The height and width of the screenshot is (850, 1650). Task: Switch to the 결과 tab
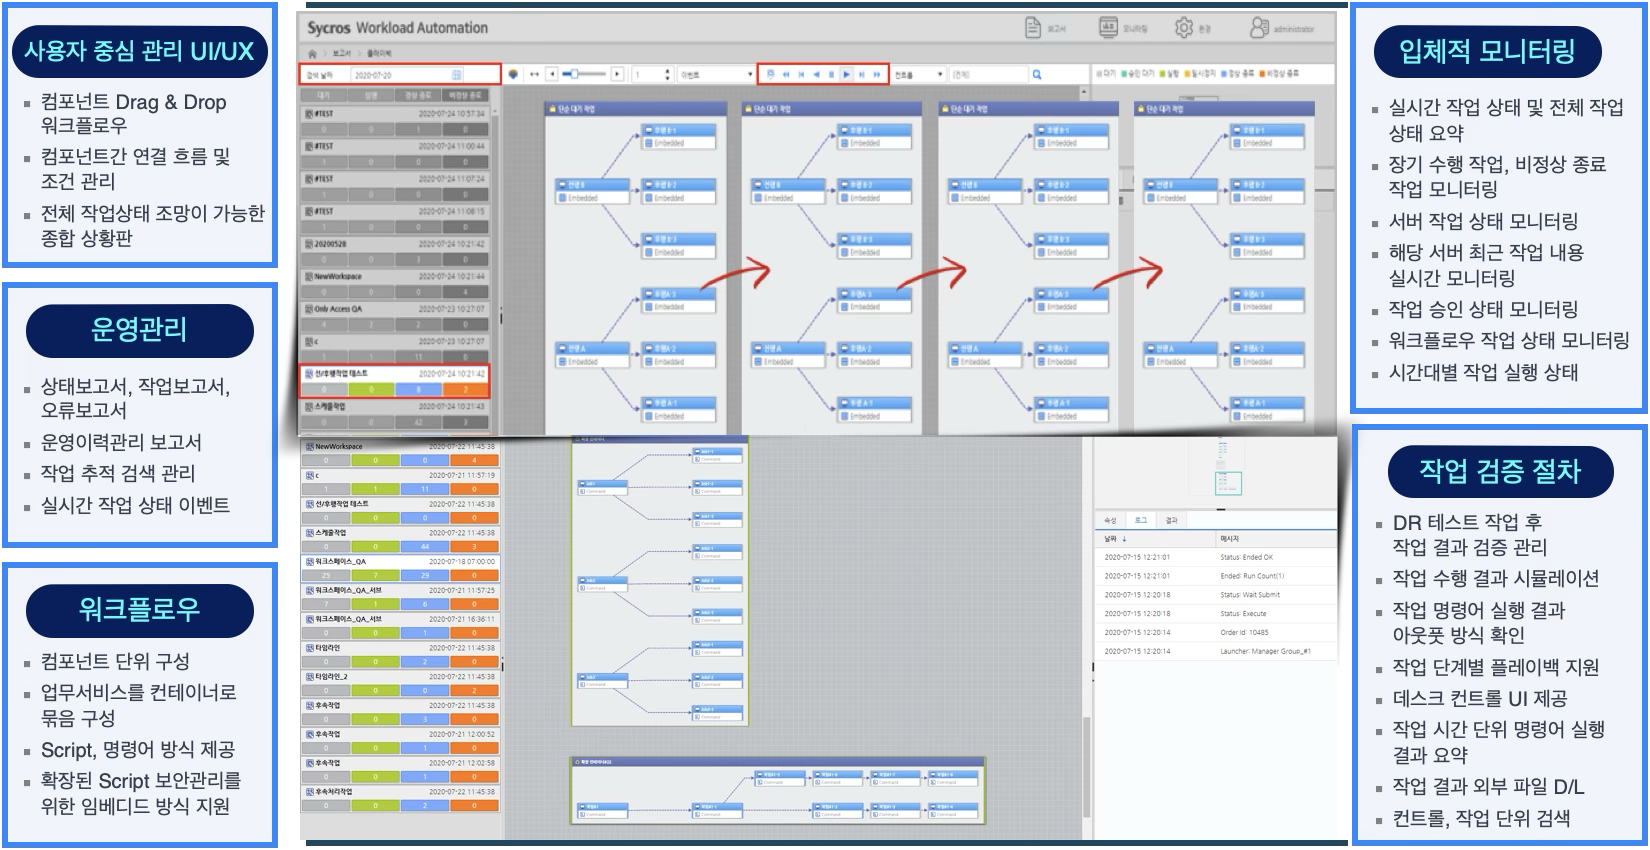click(1172, 520)
